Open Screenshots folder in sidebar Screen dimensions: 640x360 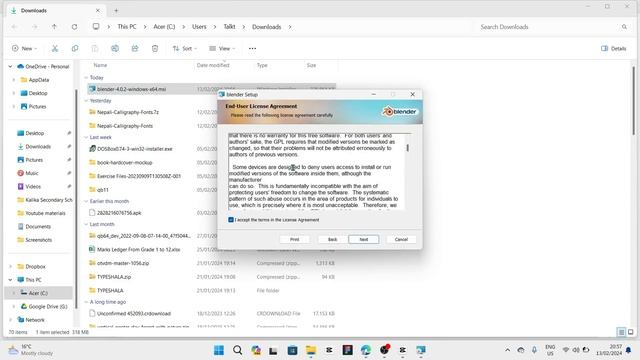click(x=38, y=240)
